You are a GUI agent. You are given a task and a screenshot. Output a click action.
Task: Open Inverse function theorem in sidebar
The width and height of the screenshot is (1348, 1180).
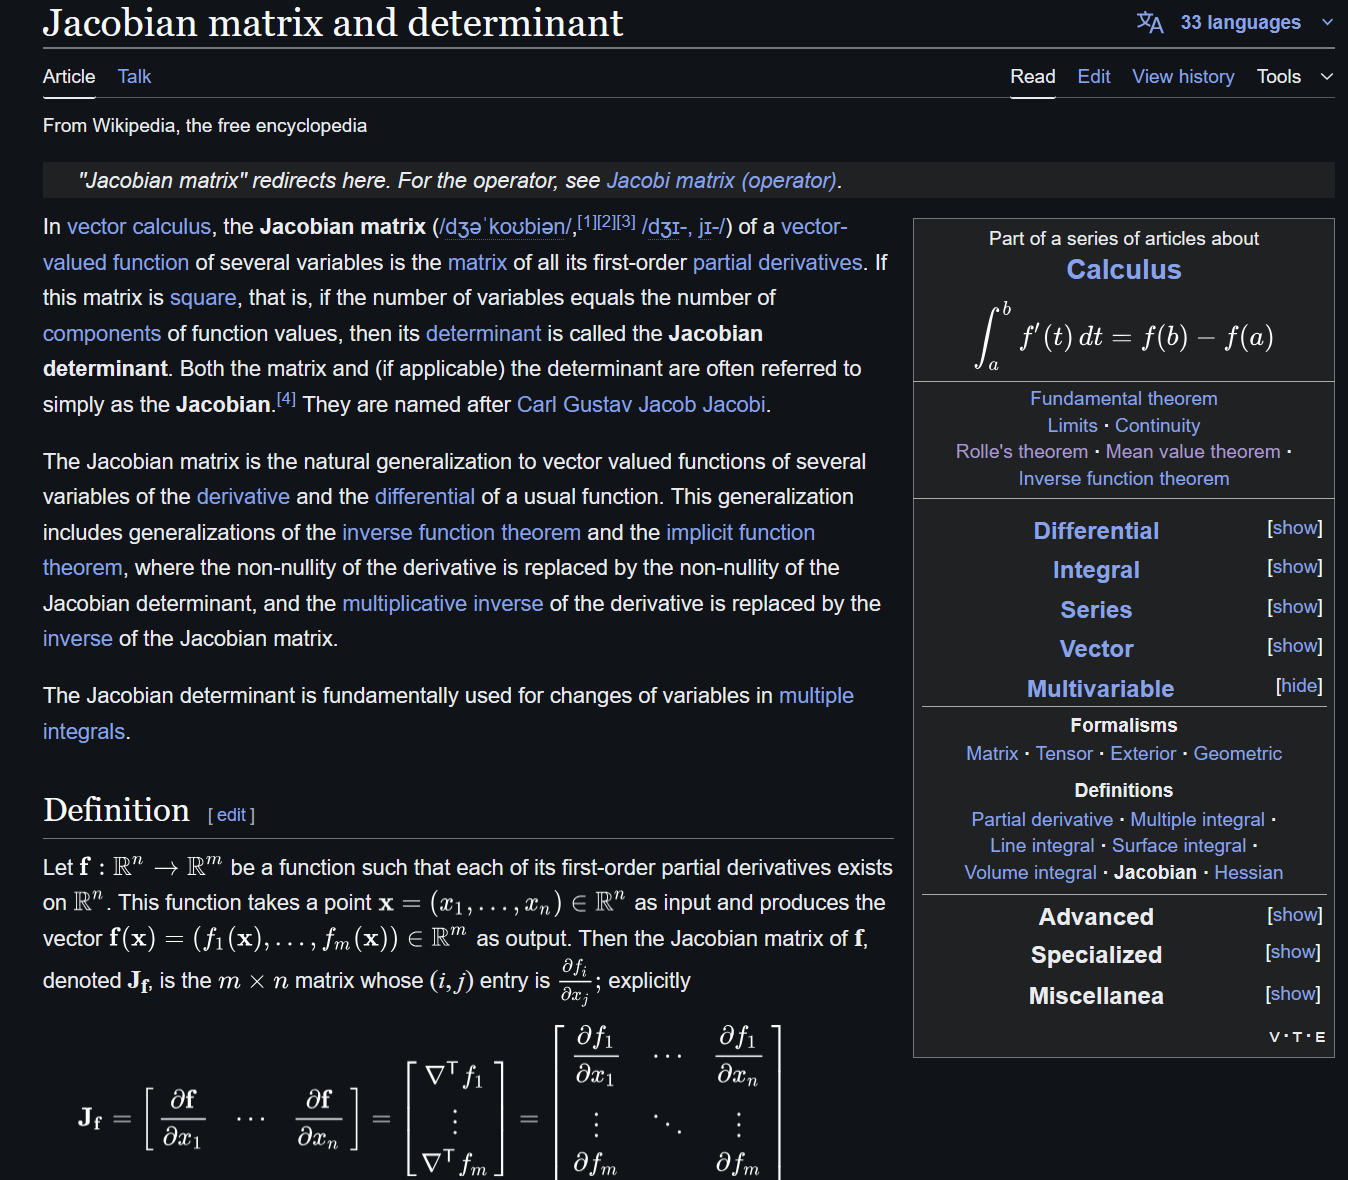[1124, 478]
